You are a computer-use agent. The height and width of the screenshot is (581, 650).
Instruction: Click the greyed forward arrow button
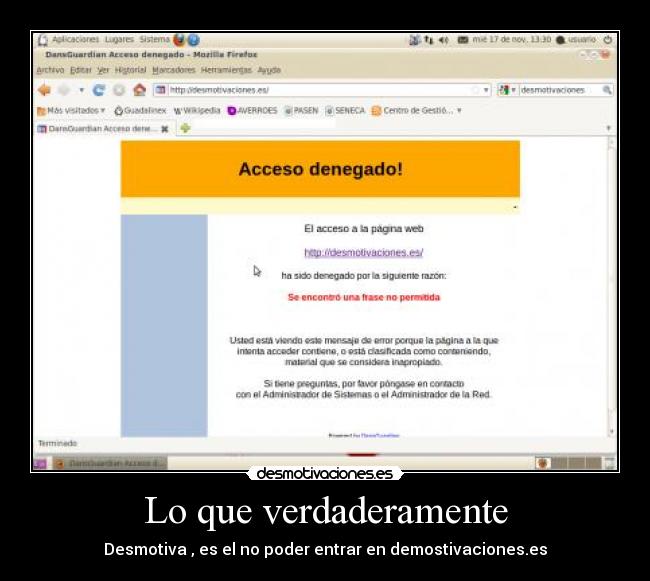tap(64, 90)
